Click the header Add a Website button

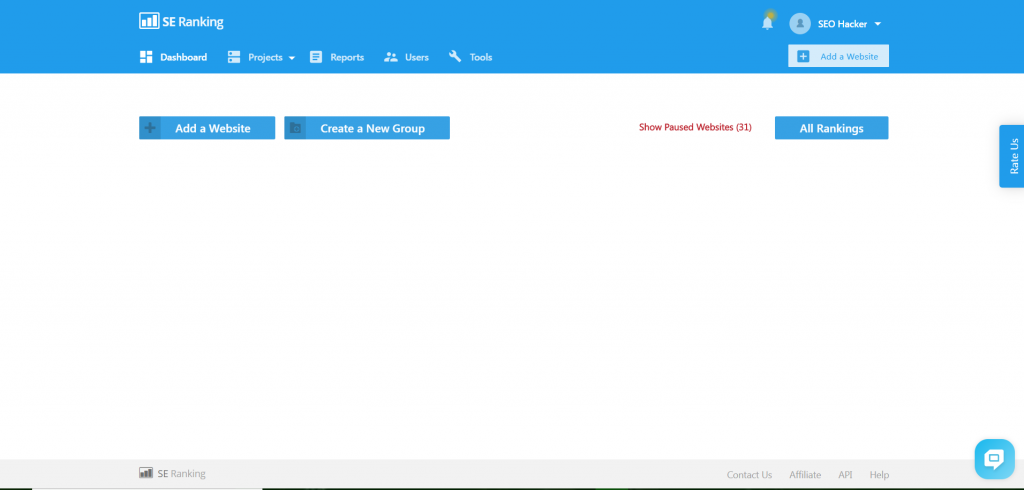[838, 56]
